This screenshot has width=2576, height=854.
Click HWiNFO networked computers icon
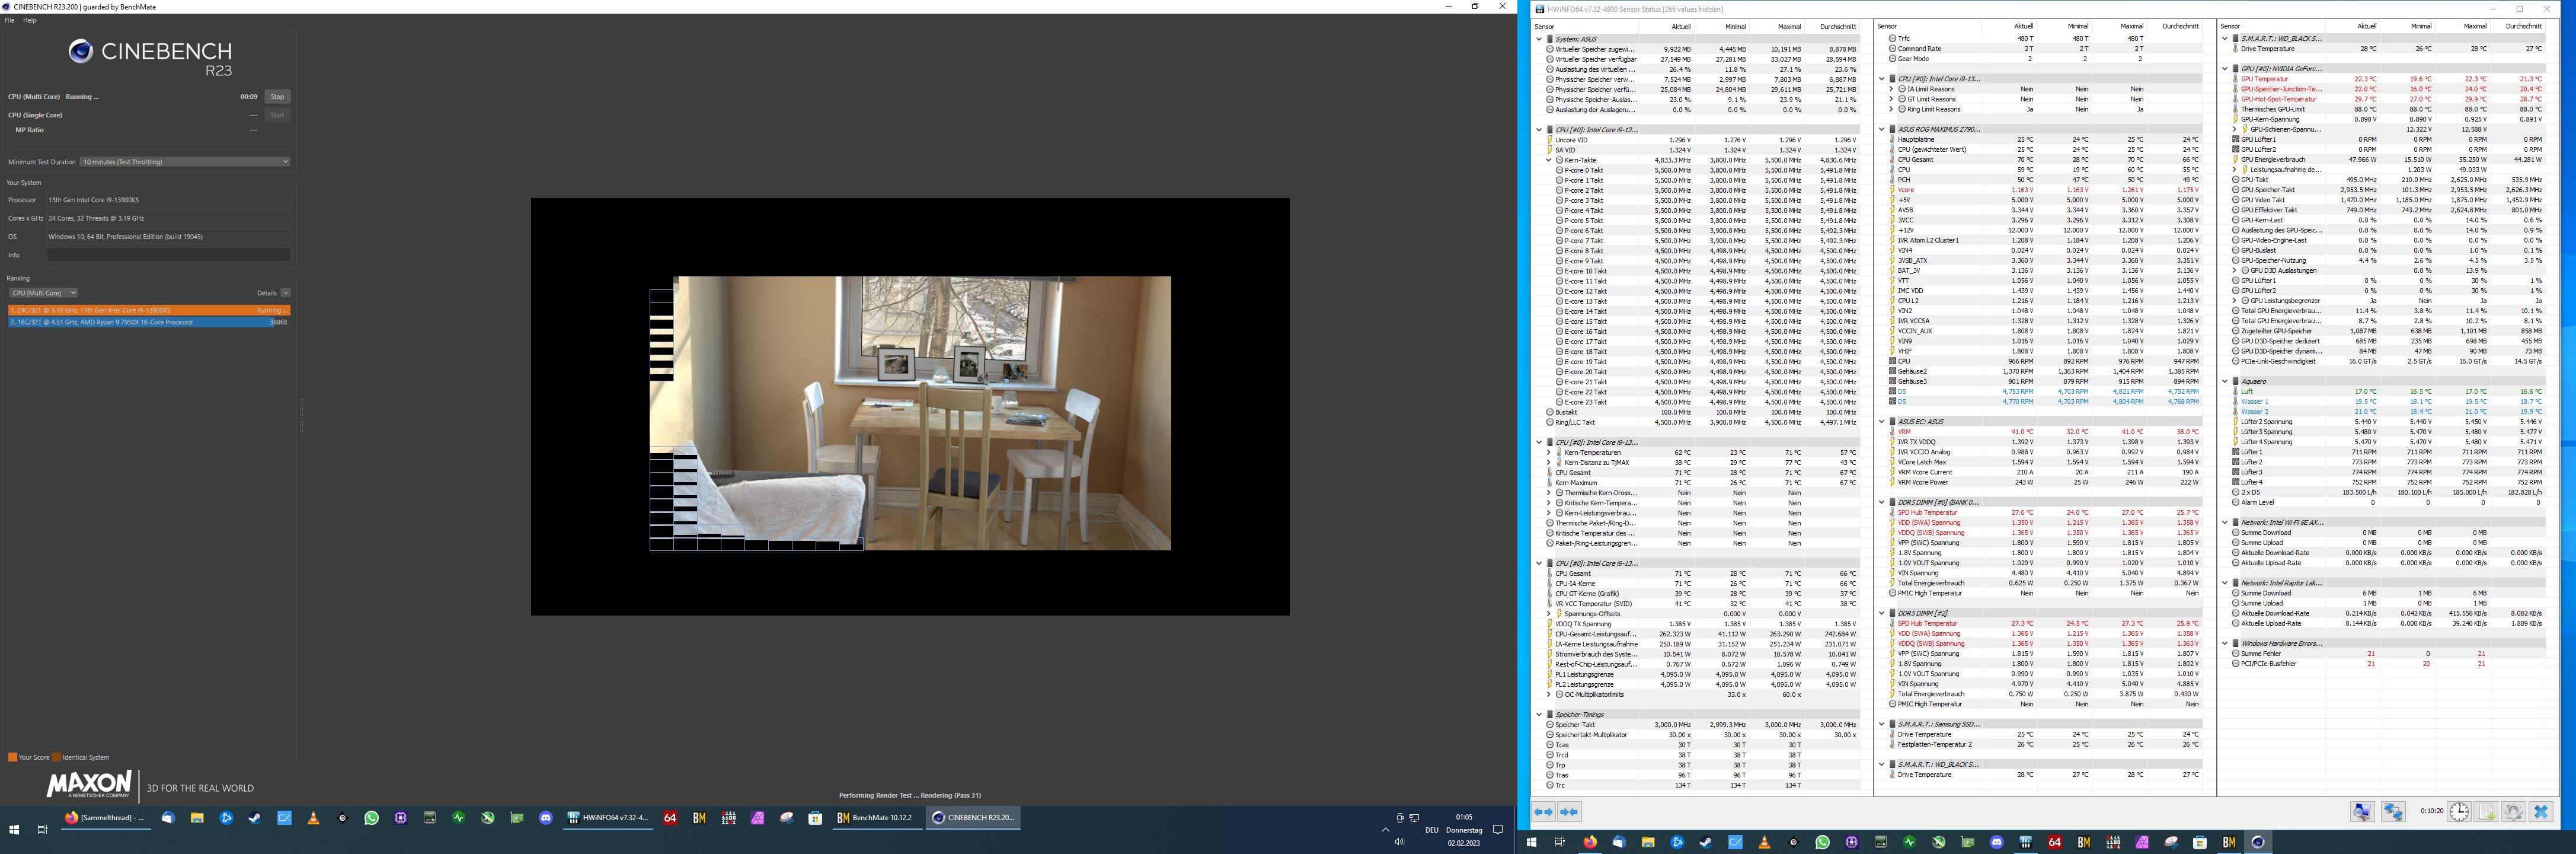click(x=2393, y=812)
